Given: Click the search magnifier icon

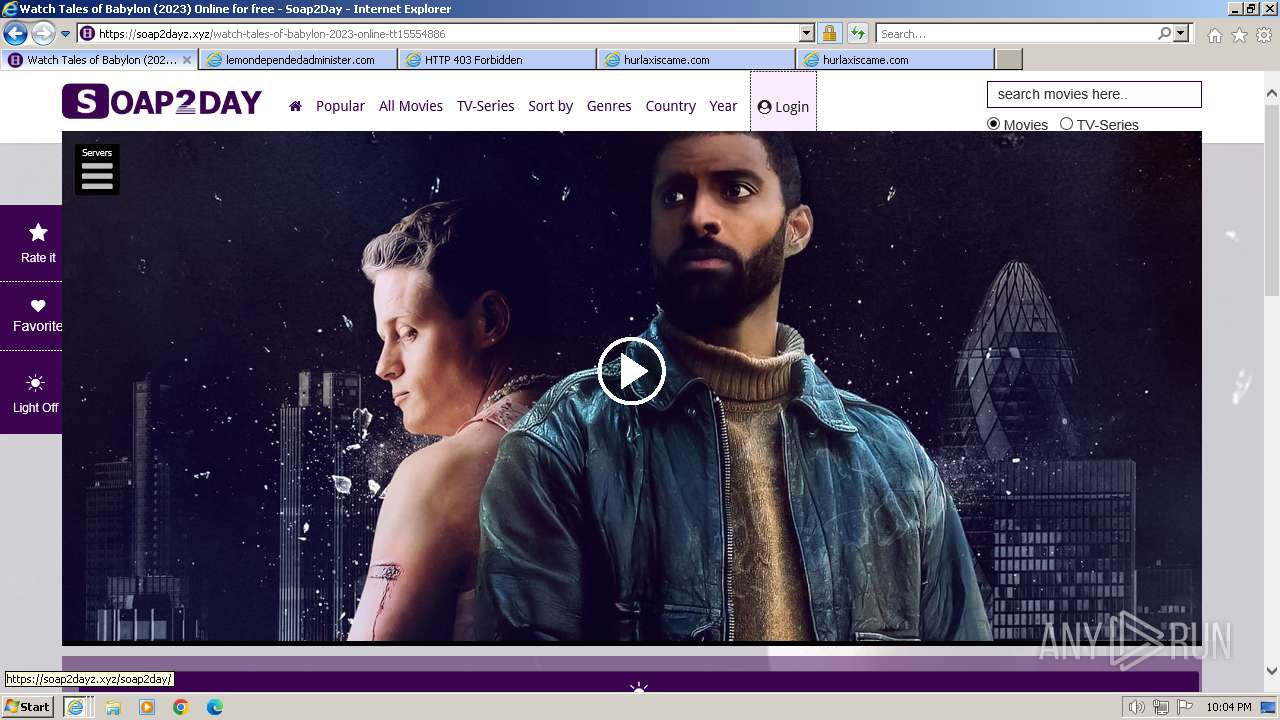Looking at the screenshot, I should [1164, 33].
